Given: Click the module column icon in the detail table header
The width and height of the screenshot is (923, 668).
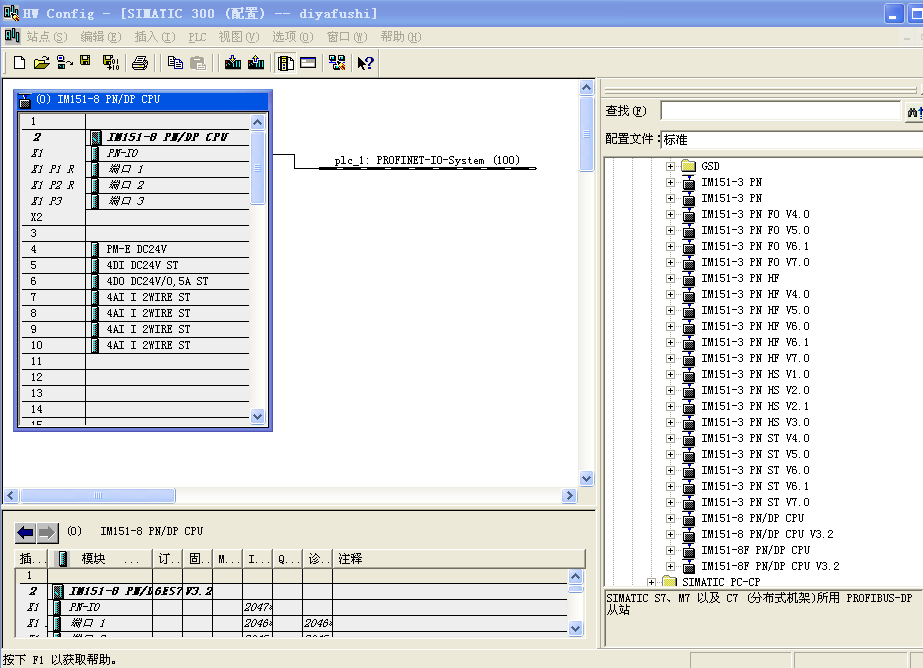Looking at the screenshot, I should click(x=62, y=559).
